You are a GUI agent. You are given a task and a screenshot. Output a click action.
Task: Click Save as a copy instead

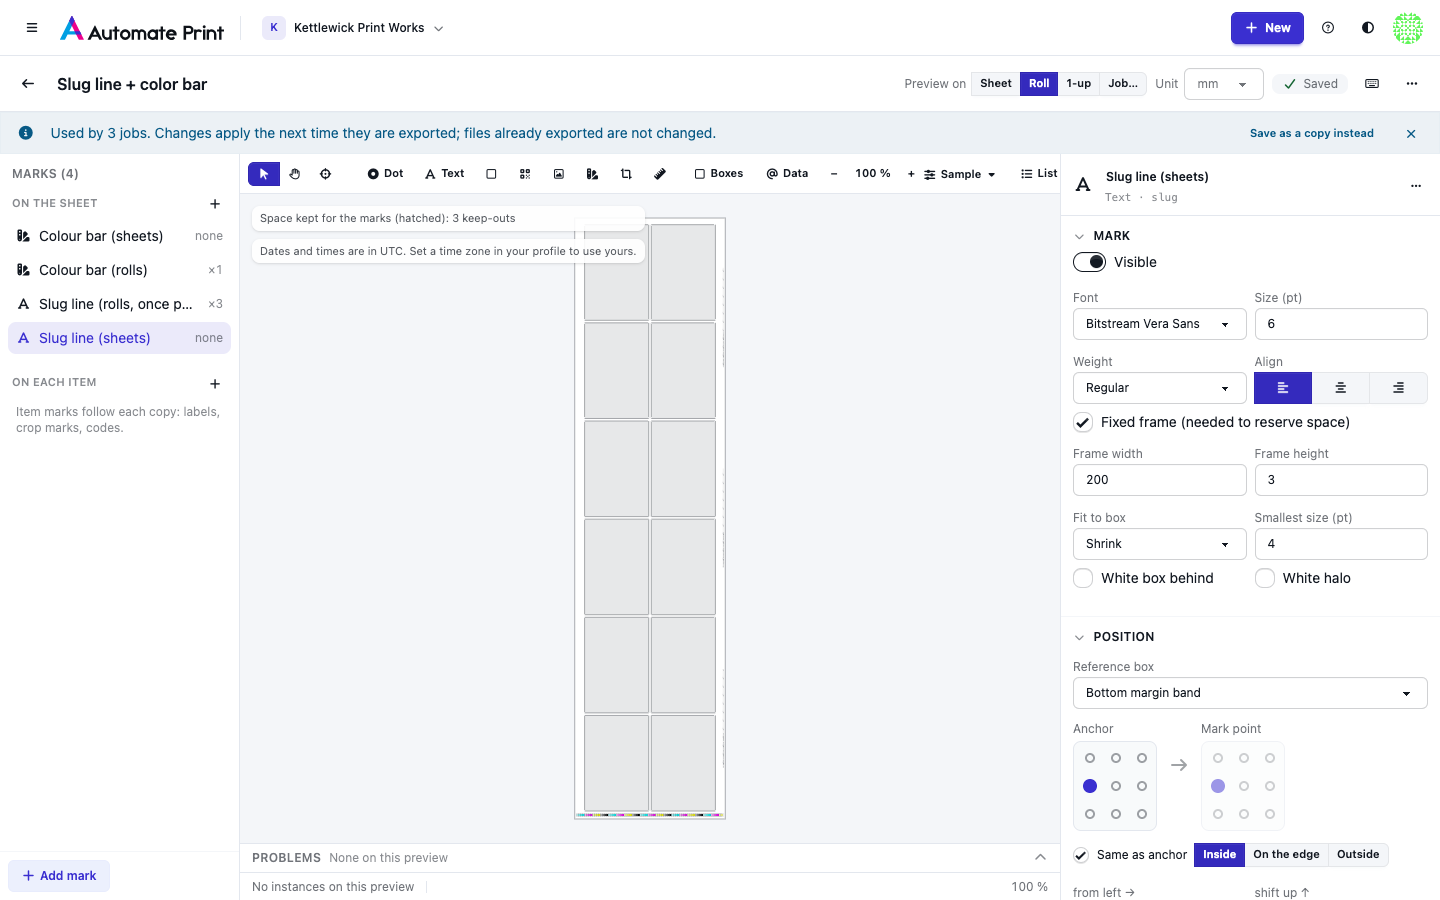[1311, 133]
